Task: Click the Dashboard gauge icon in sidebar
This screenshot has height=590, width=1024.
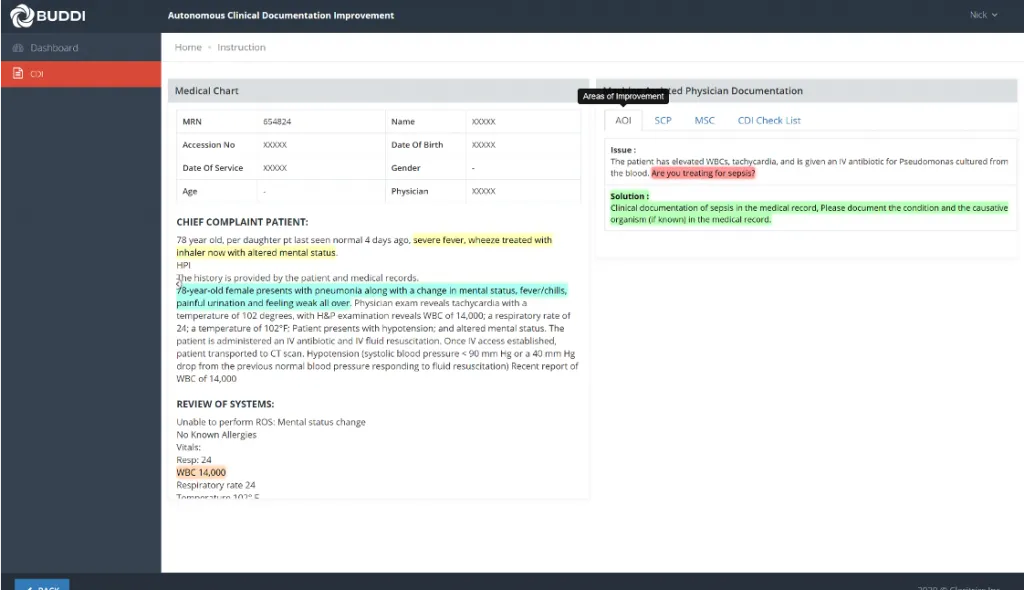Action: (18, 48)
